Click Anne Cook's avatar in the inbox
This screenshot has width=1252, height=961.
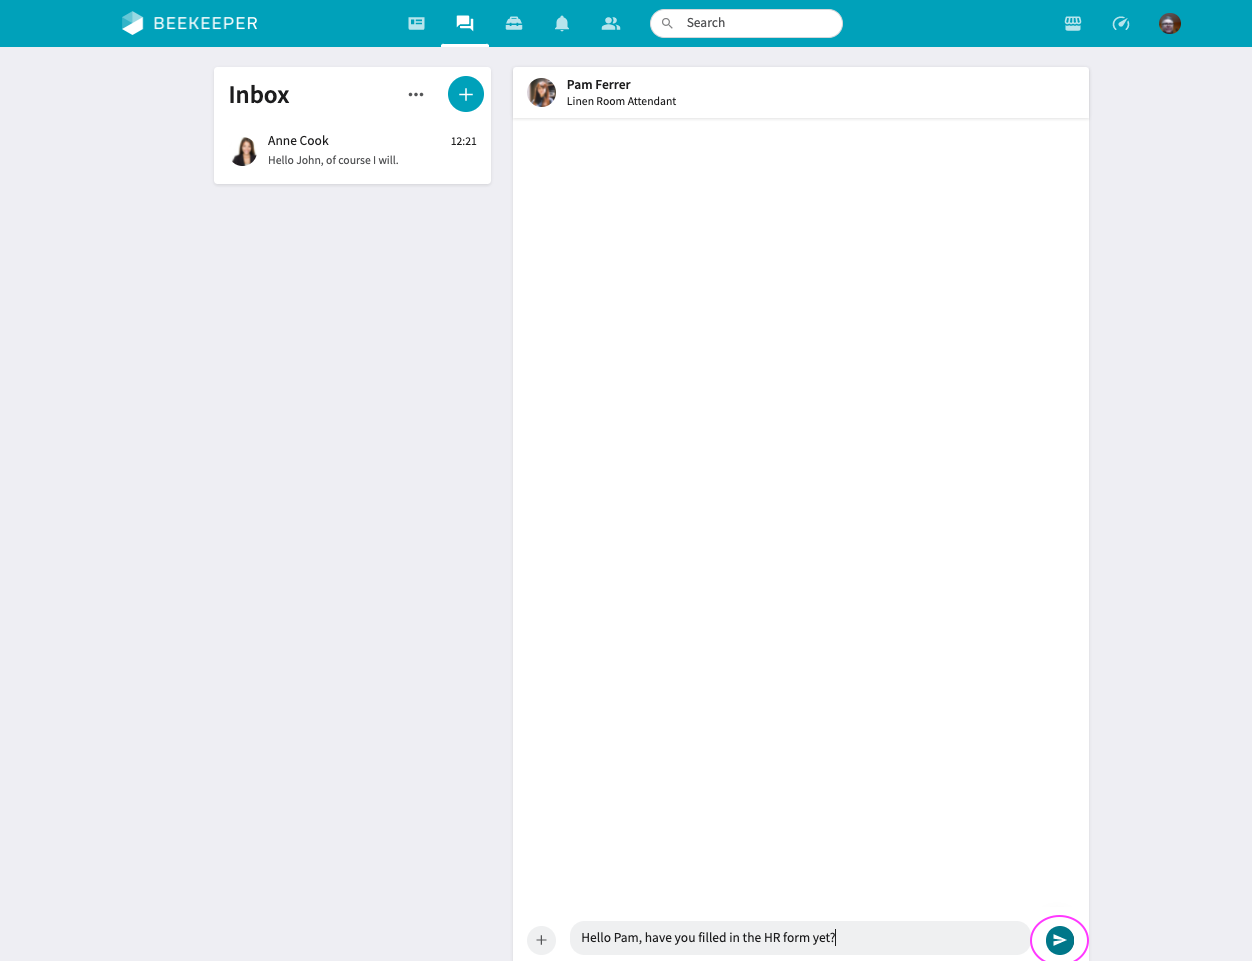(244, 151)
